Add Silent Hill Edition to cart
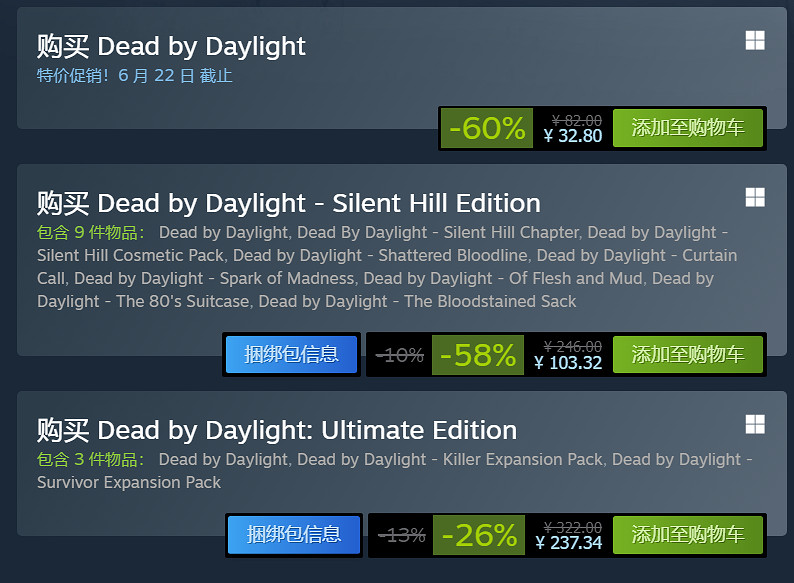Viewport: 794px width, 583px height. [687, 354]
